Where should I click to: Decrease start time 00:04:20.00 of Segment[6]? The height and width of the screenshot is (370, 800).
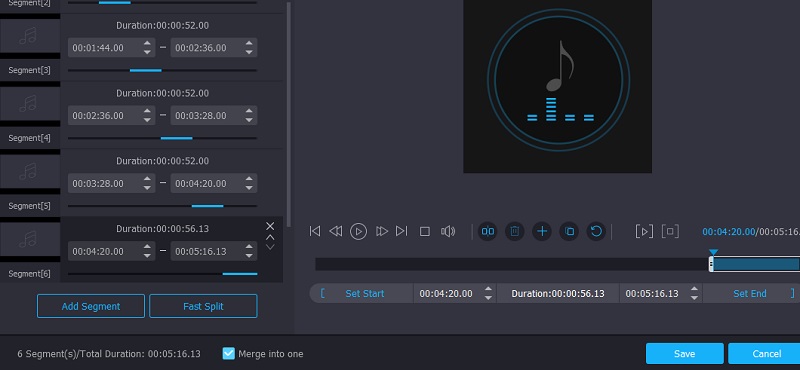(147, 255)
